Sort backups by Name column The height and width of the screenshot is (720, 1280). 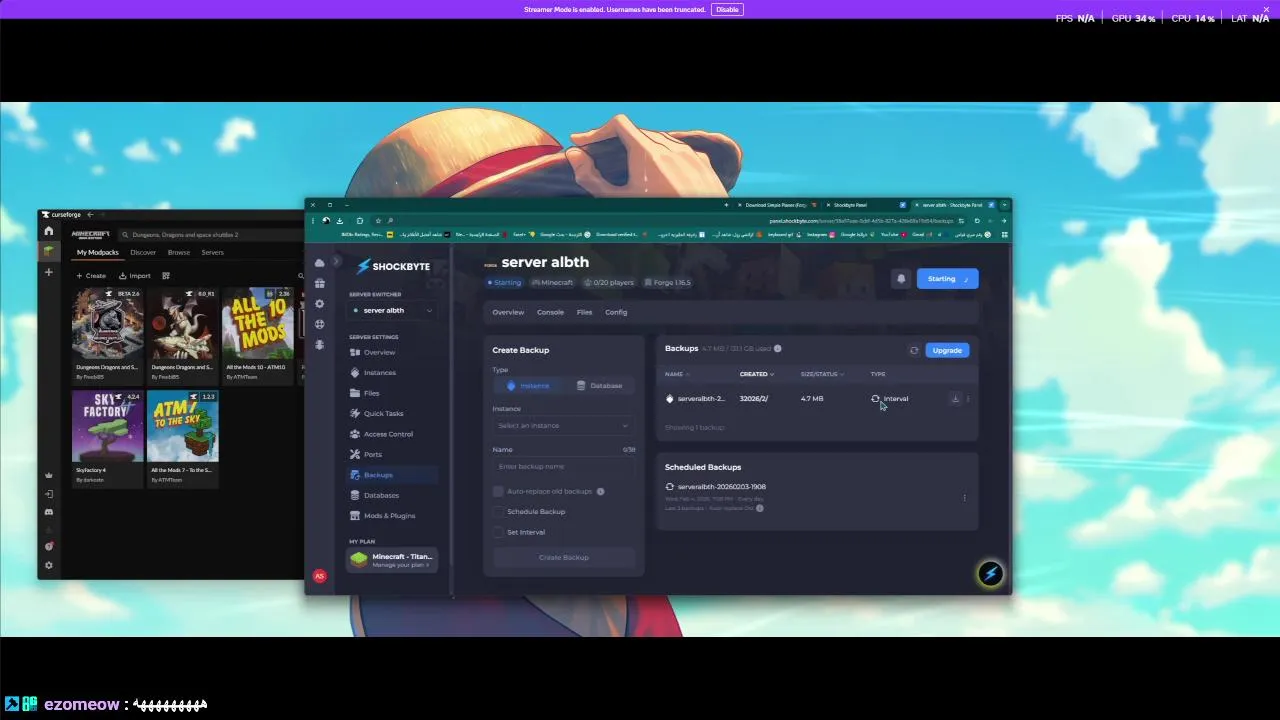point(677,374)
